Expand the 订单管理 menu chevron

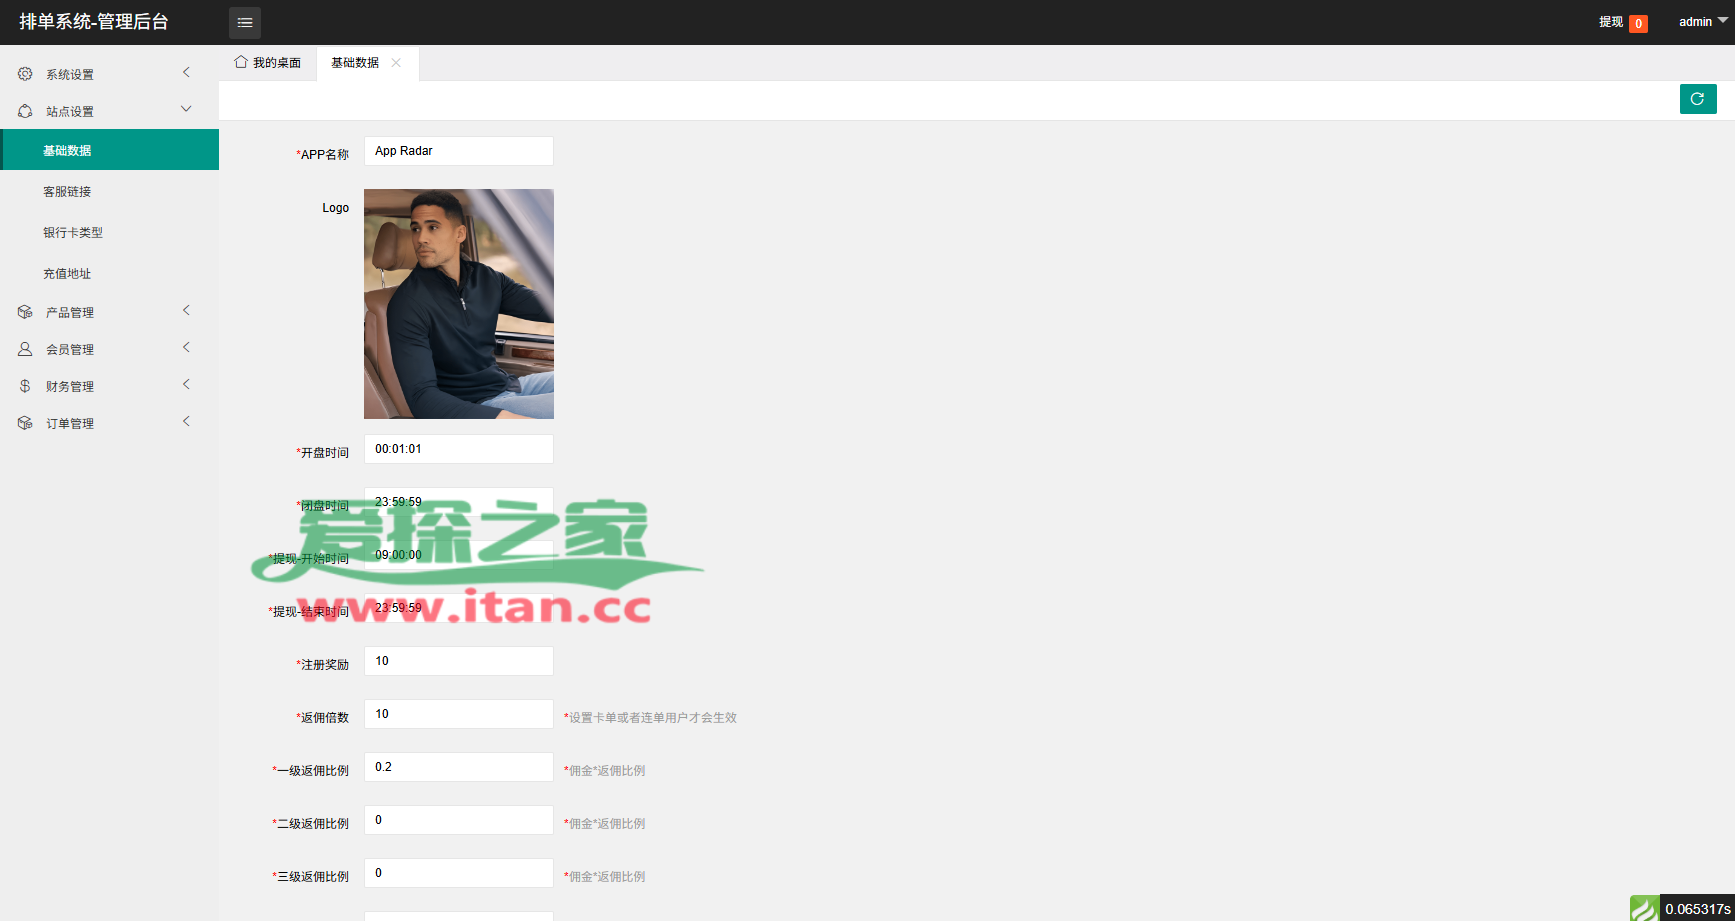click(x=186, y=421)
